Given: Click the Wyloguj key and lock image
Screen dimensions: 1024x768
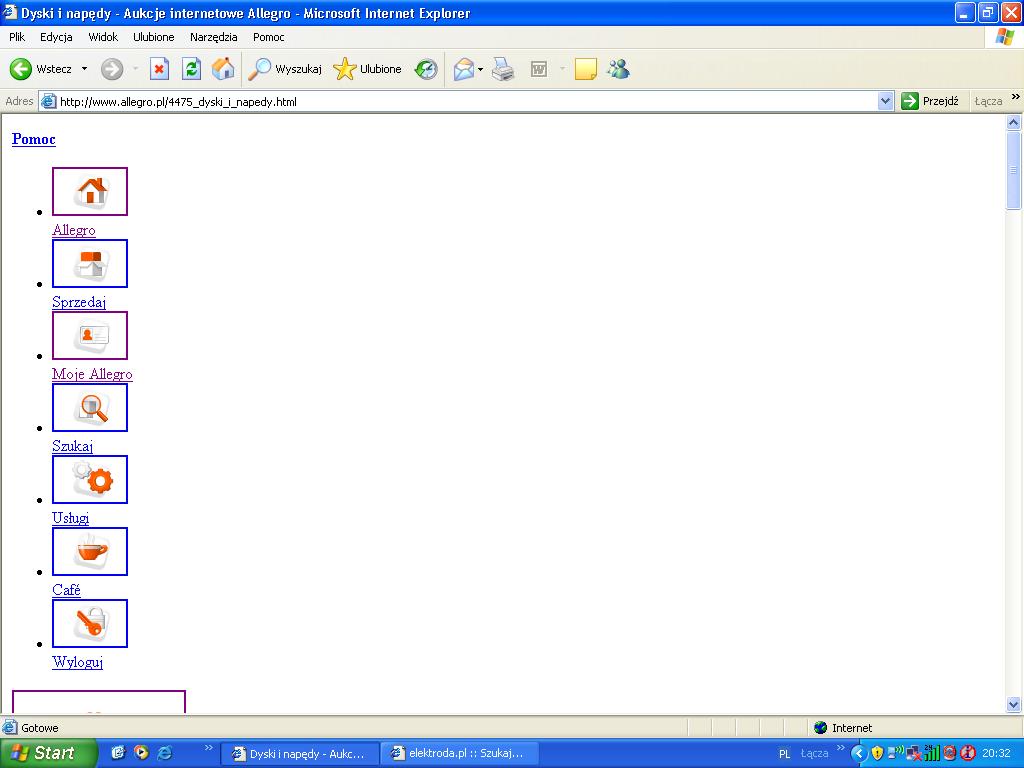Looking at the screenshot, I should (x=90, y=623).
